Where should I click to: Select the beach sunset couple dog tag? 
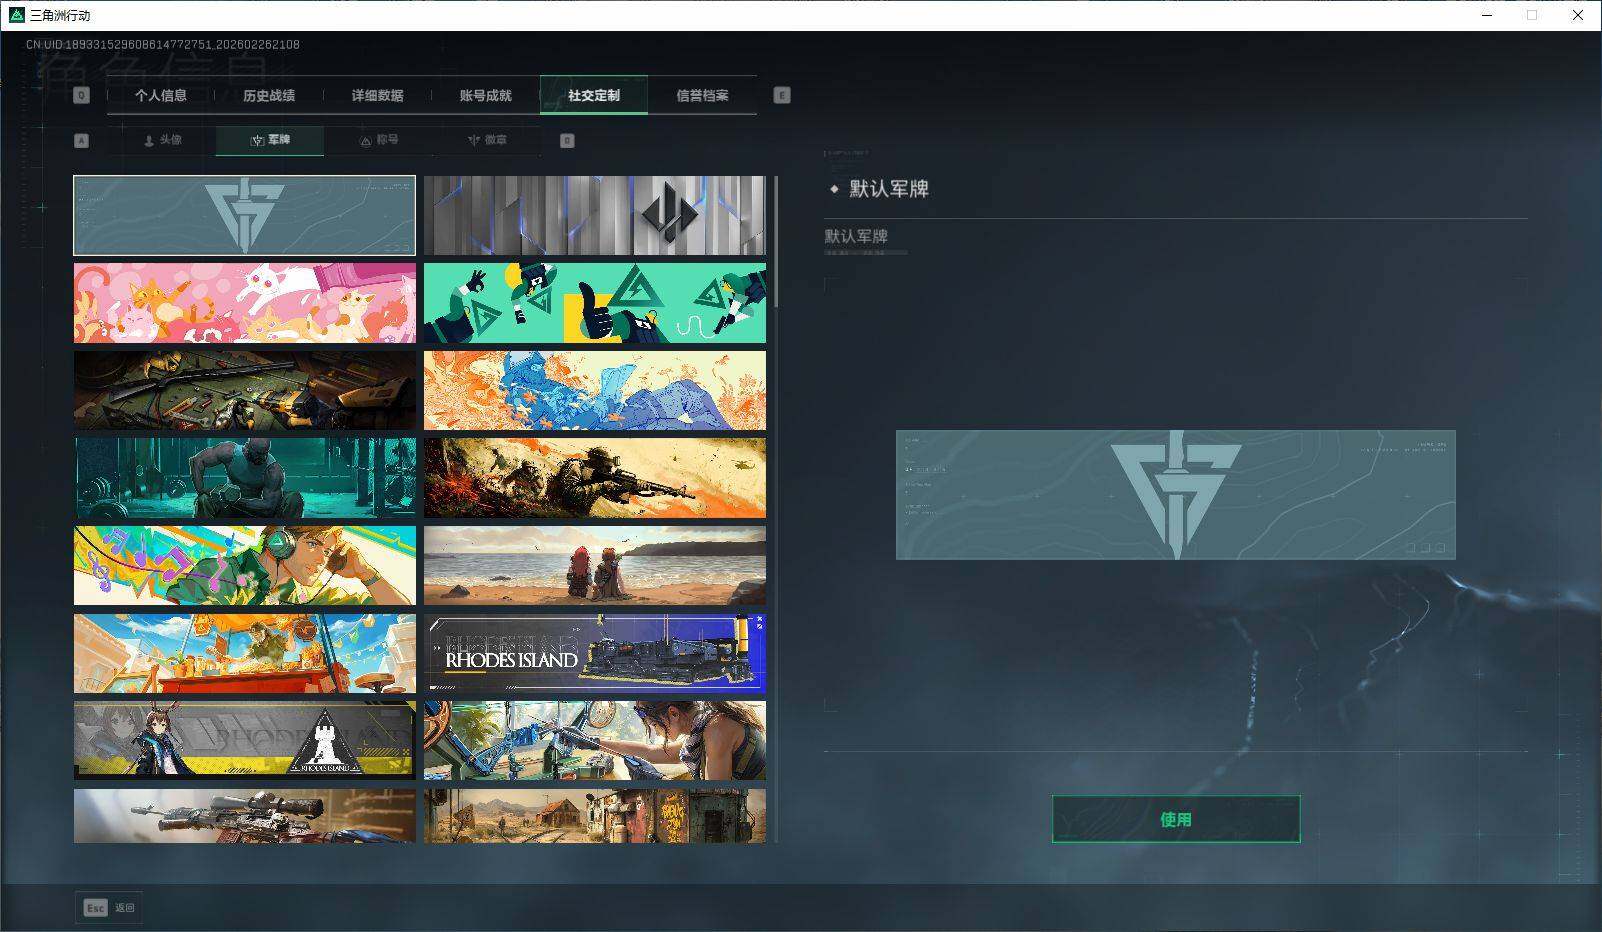(x=595, y=566)
